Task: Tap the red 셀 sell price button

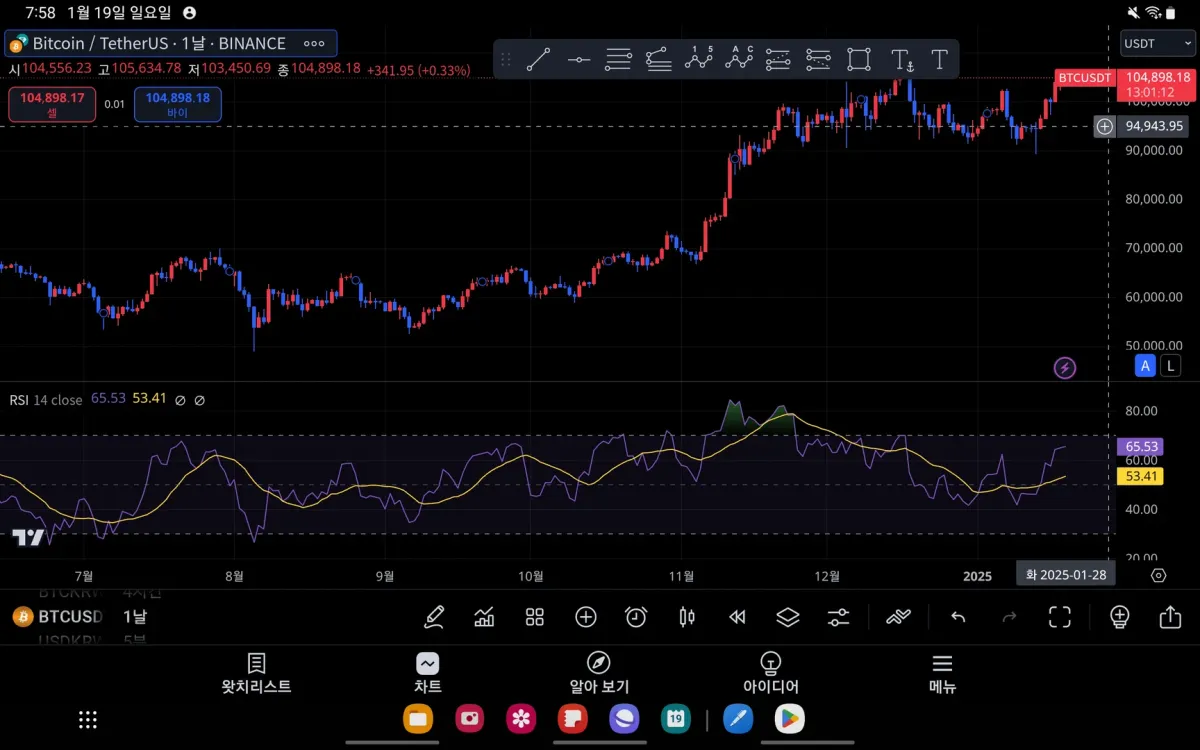Action: coord(52,104)
